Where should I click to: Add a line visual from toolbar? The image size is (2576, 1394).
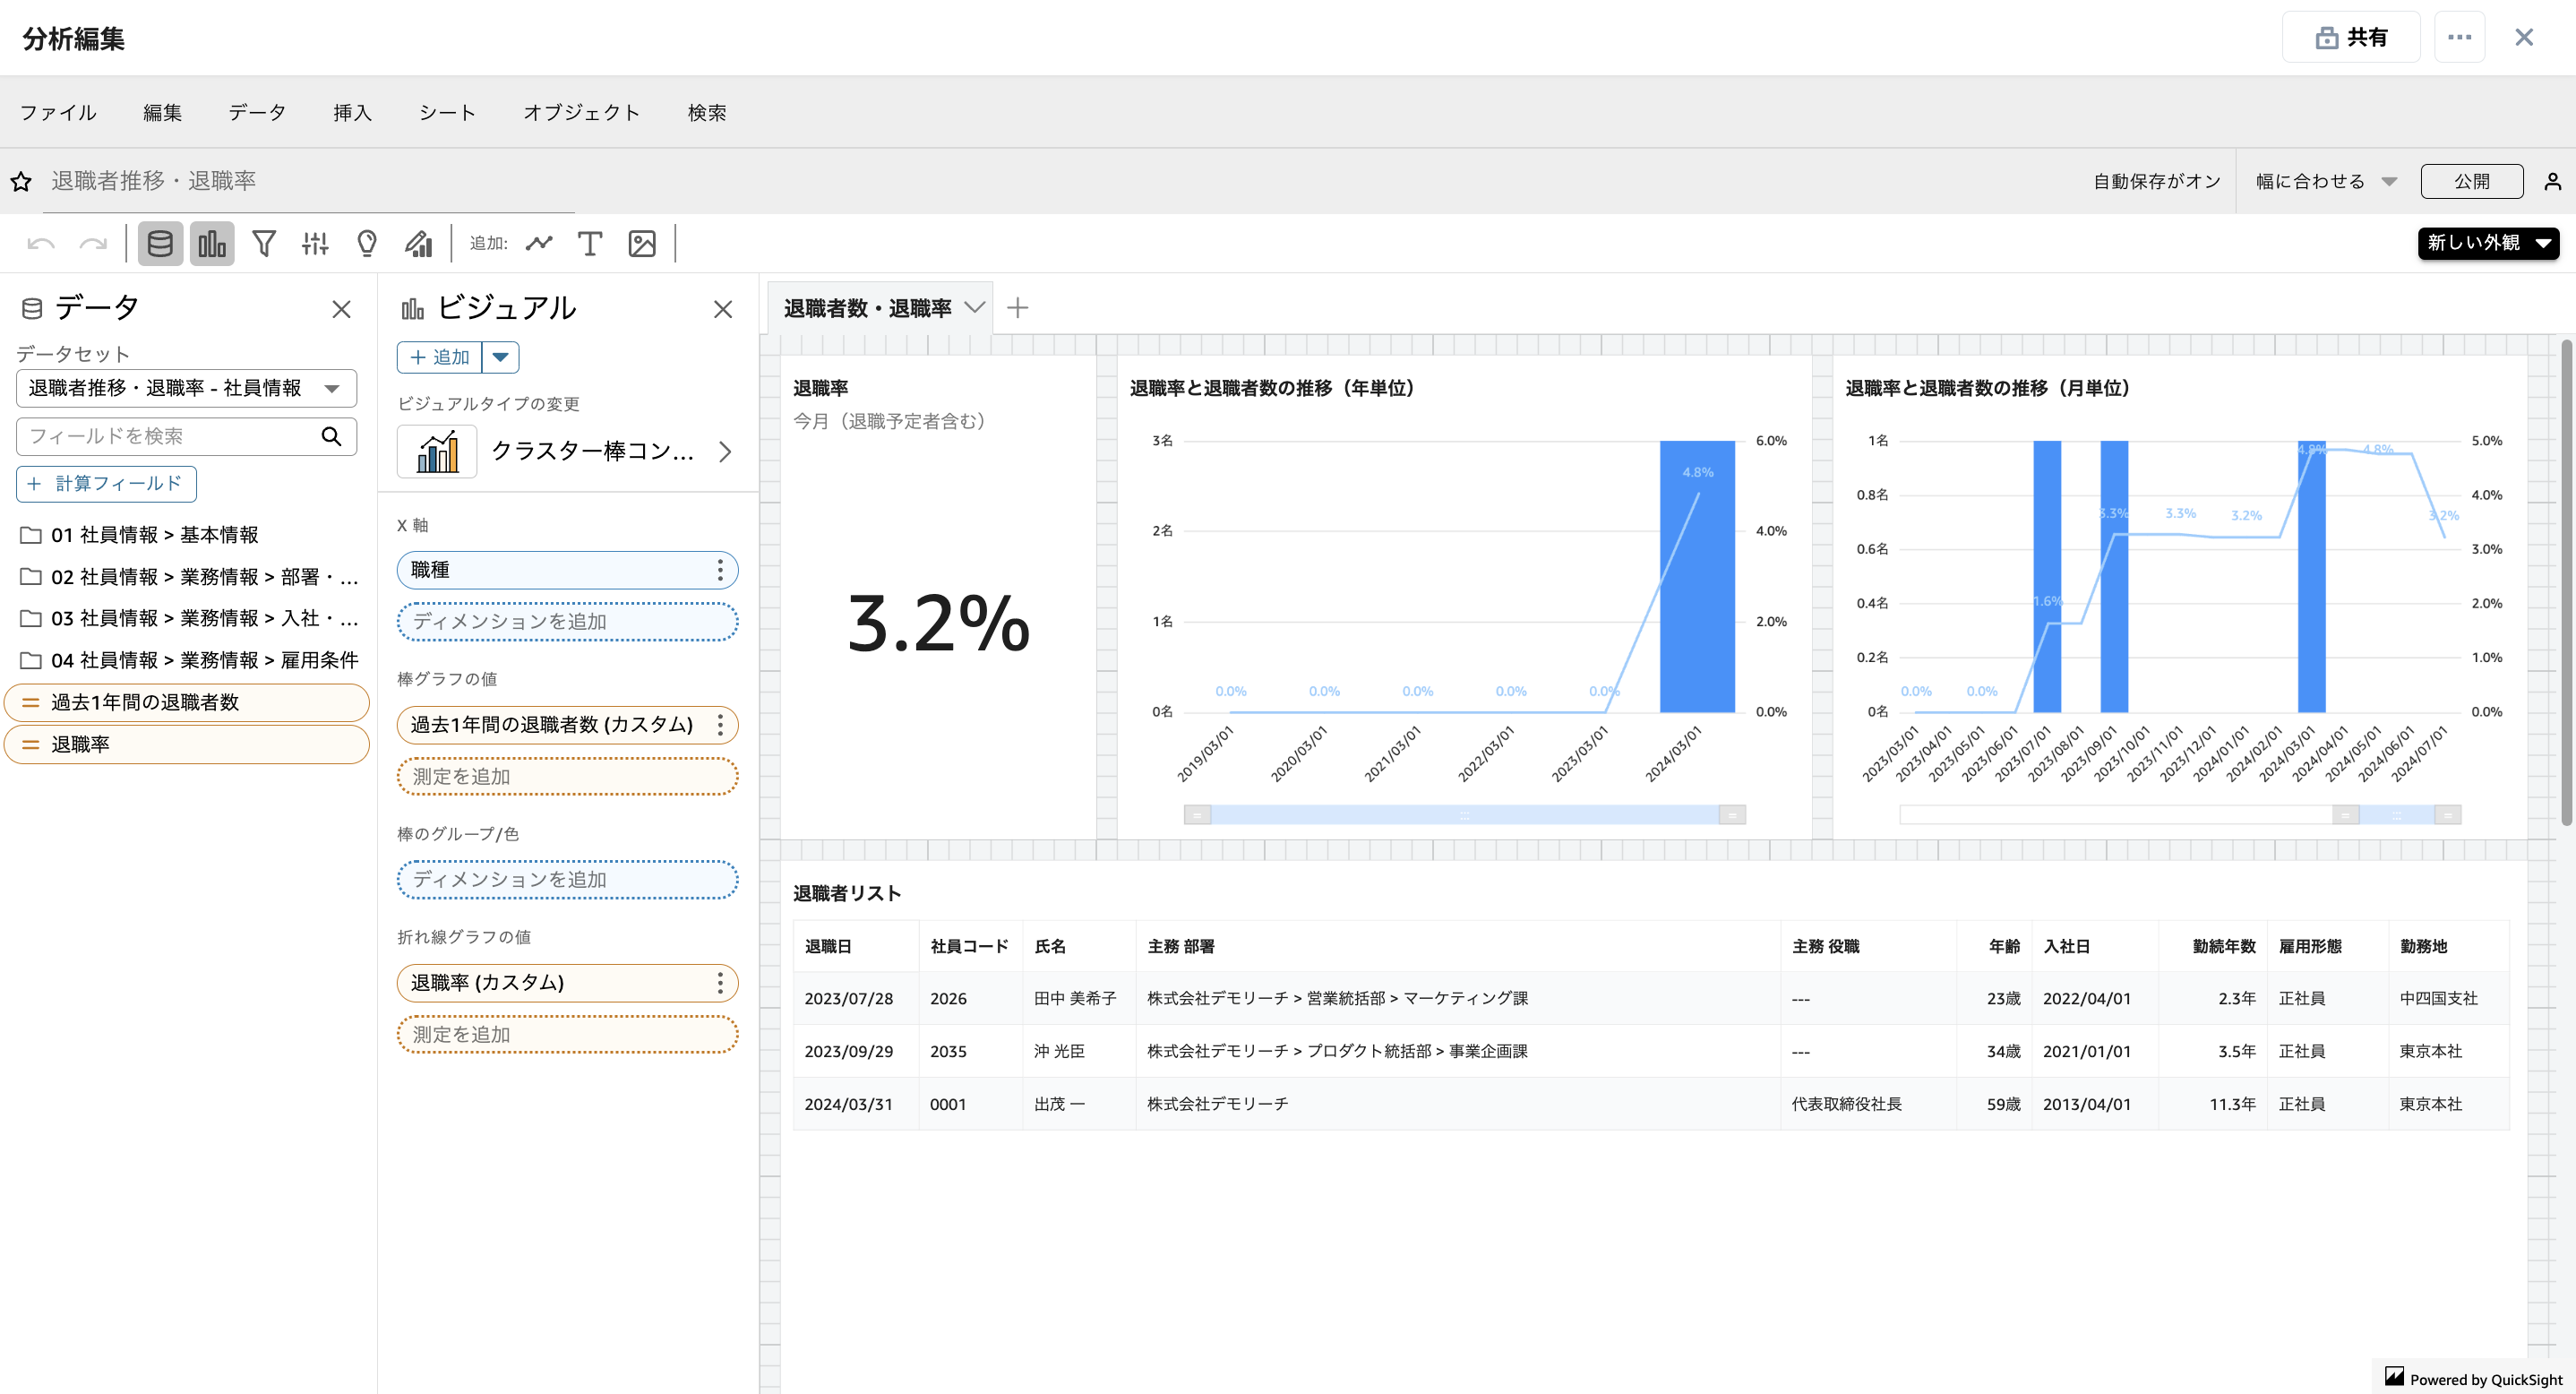point(540,243)
